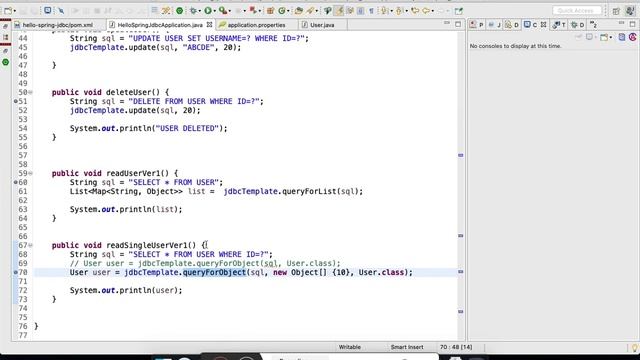Maximize the Console panel
Viewport: 640px width, 360px height.
632,24
